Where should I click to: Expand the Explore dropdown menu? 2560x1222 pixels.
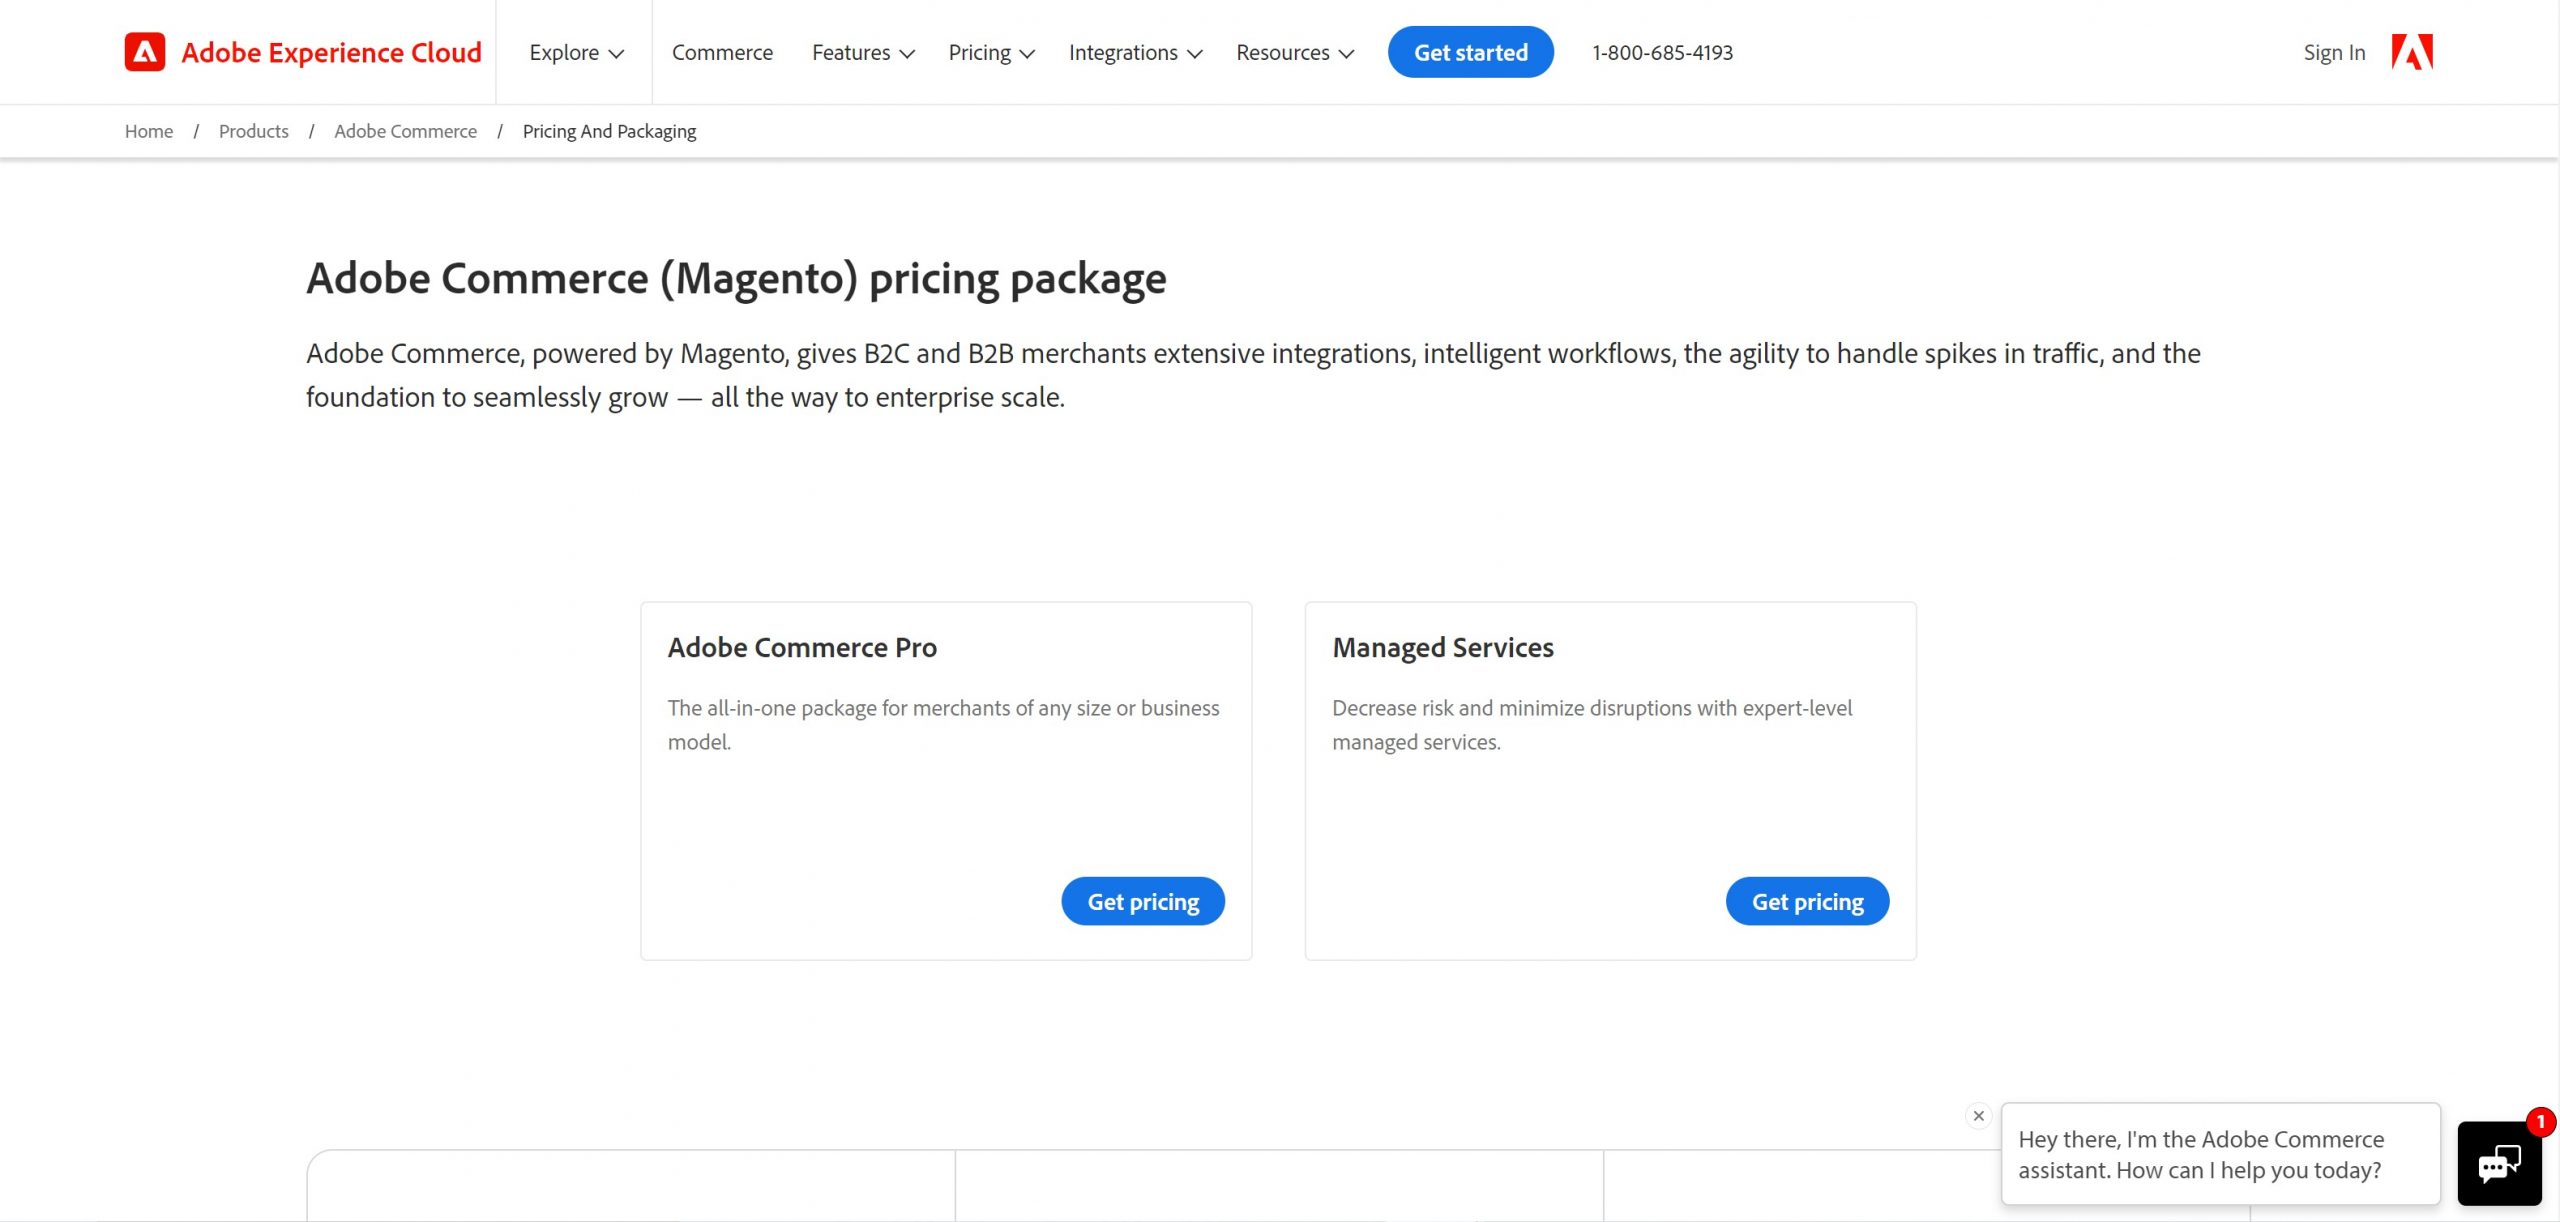pyautogui.click(x=576, y=52)
